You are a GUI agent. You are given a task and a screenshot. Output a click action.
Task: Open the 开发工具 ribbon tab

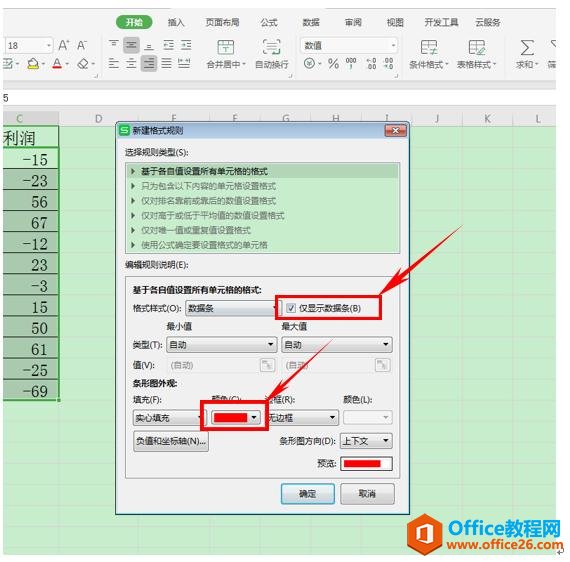441,23
